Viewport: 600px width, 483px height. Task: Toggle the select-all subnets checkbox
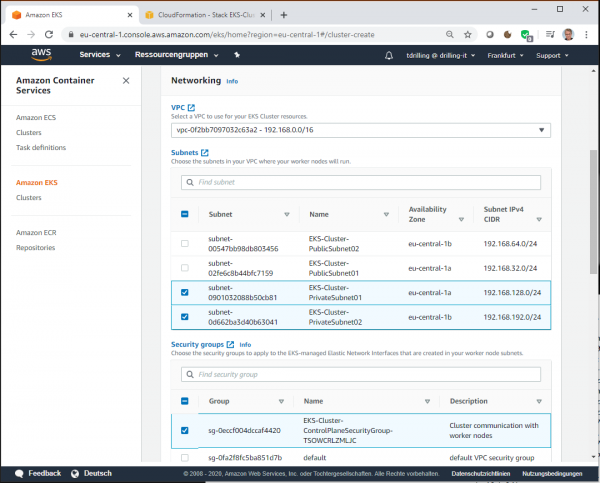[184, 214]
